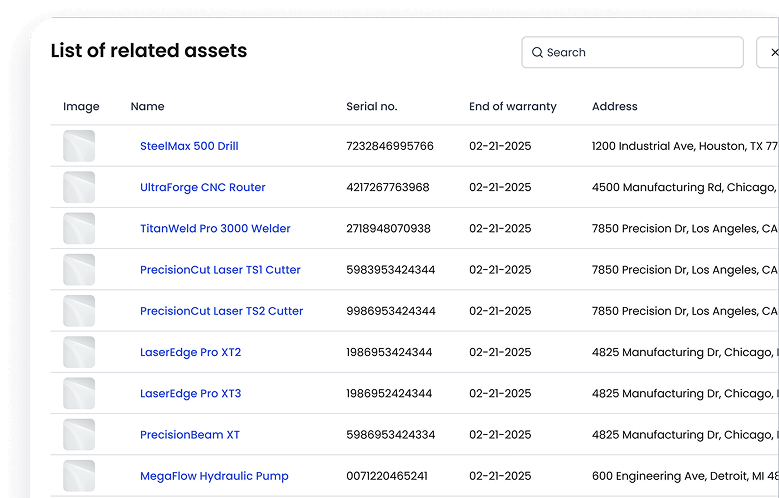Click the TitanWeld Pro 3000 thumbnail image
Image resolution: width=779 pixels, height=498 pixels.
pos(79,228)
